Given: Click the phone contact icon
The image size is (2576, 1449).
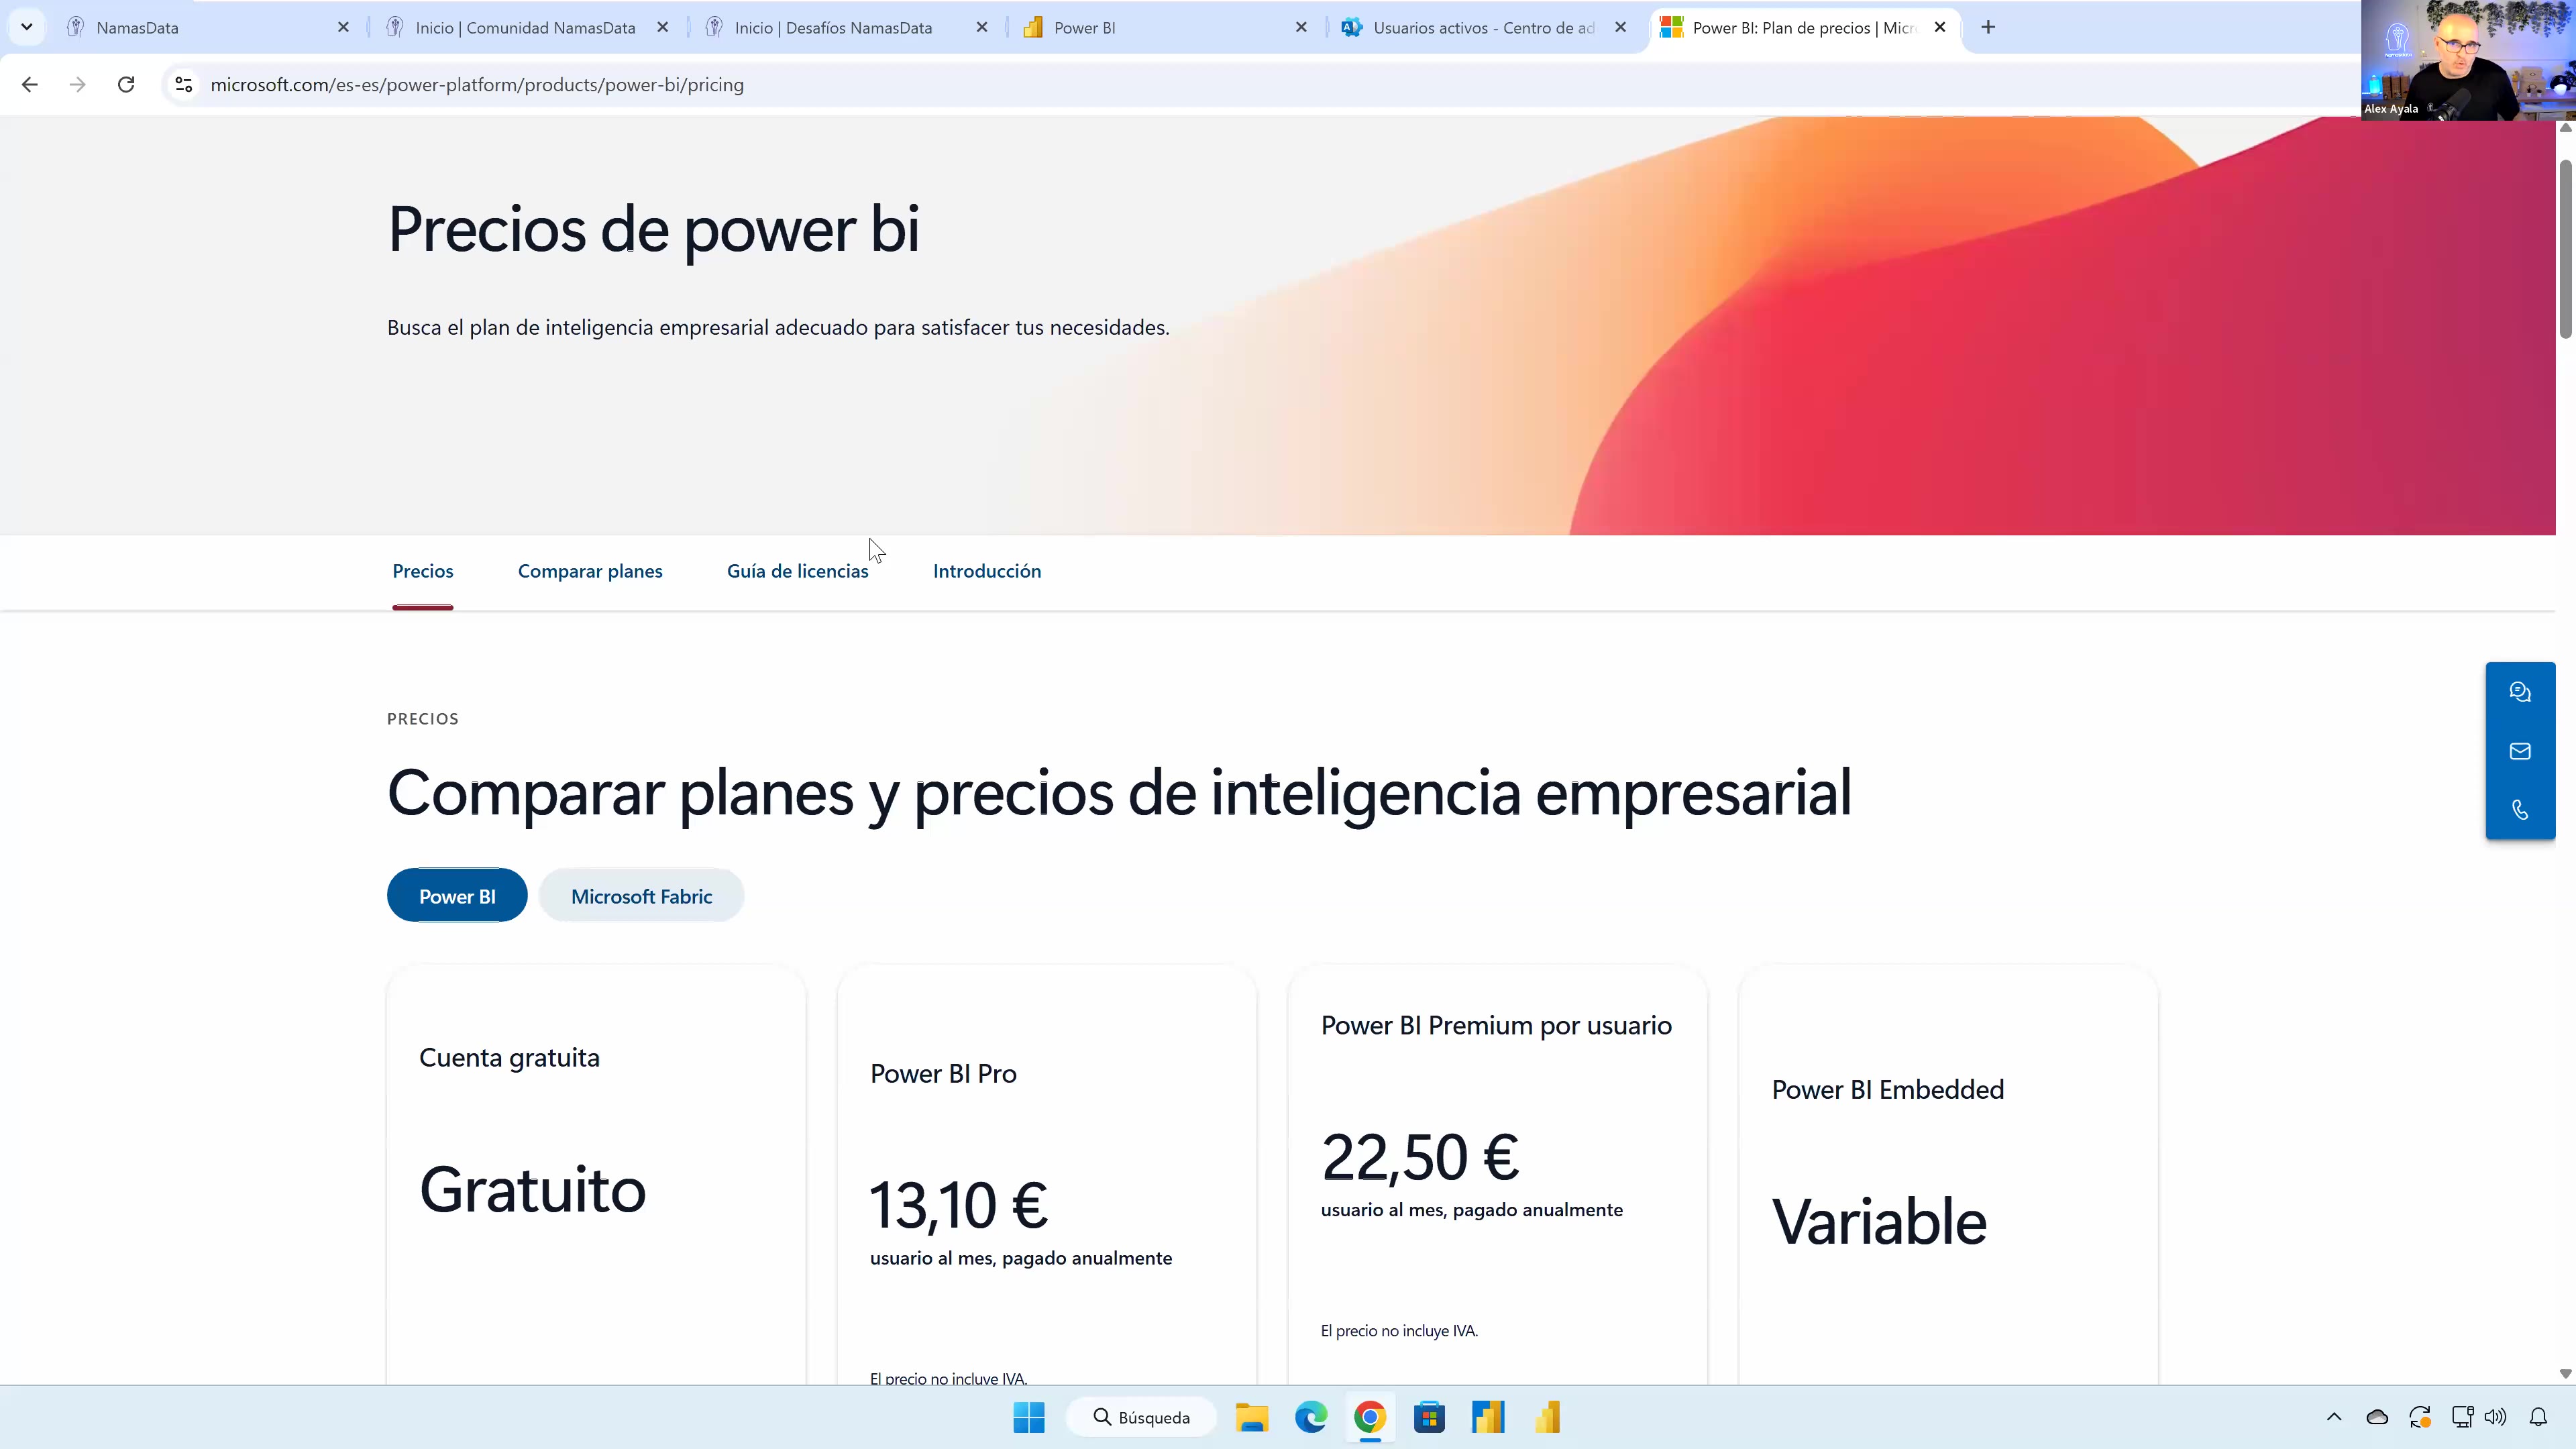Looking at the screenshot, I should coord(2519,810).
